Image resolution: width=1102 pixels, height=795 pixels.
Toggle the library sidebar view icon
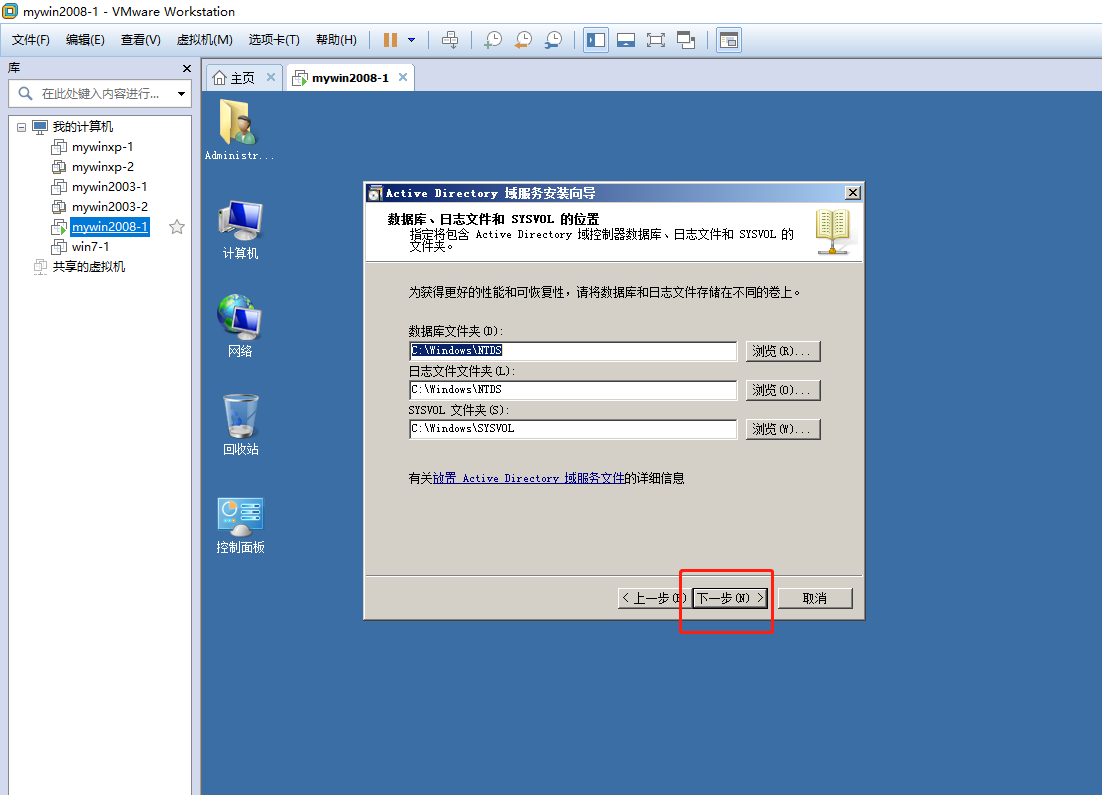coord(596,40)
